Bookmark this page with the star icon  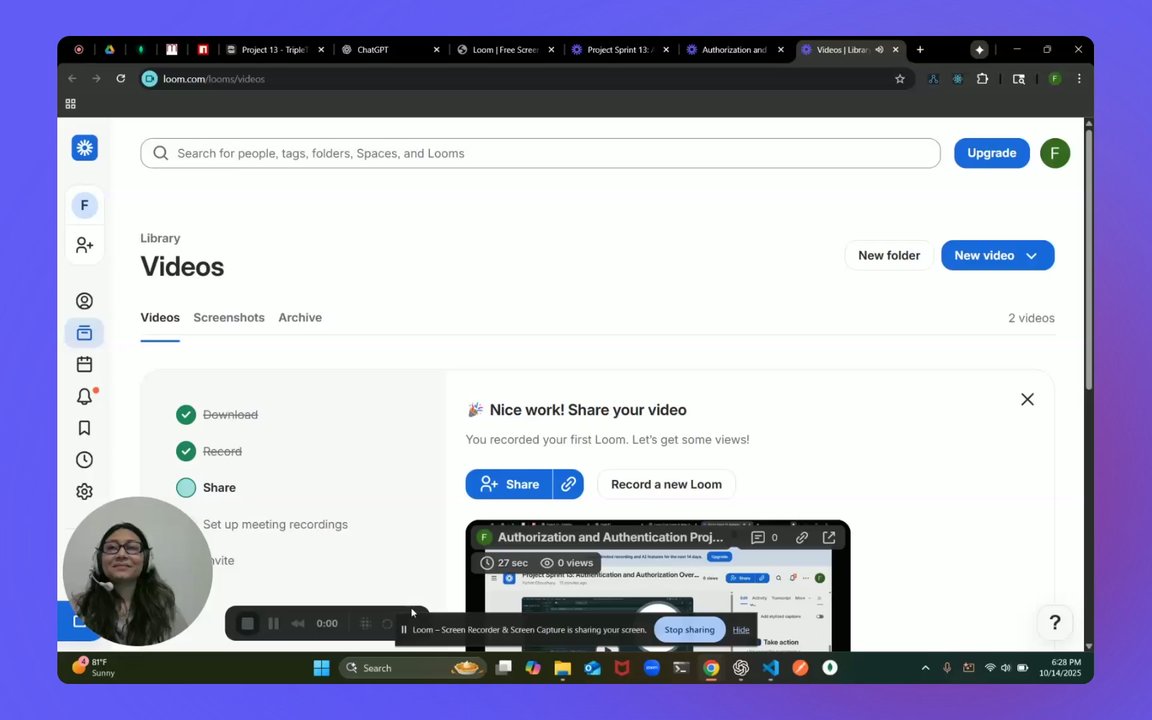[899, 79]
